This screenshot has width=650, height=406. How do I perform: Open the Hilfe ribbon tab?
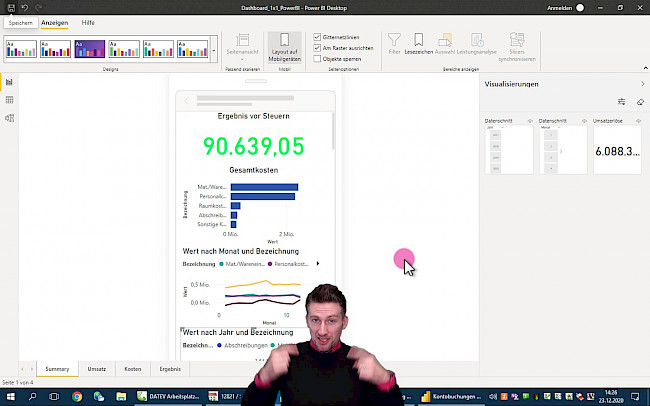tap(89, 22)
